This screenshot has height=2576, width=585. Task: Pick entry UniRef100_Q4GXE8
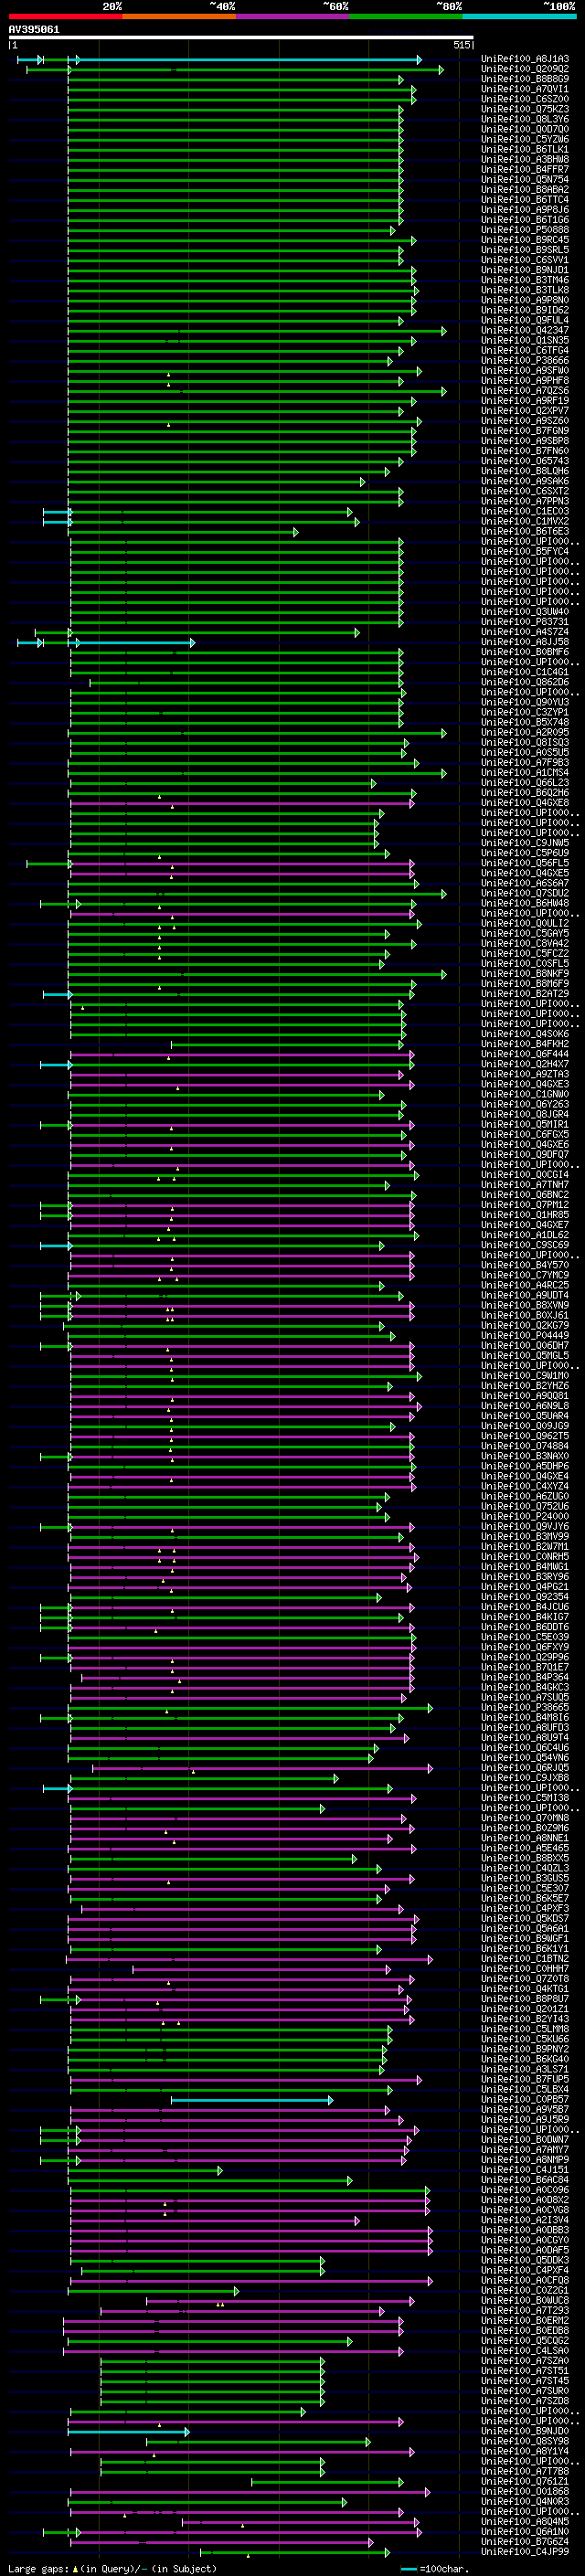[525, 803]
